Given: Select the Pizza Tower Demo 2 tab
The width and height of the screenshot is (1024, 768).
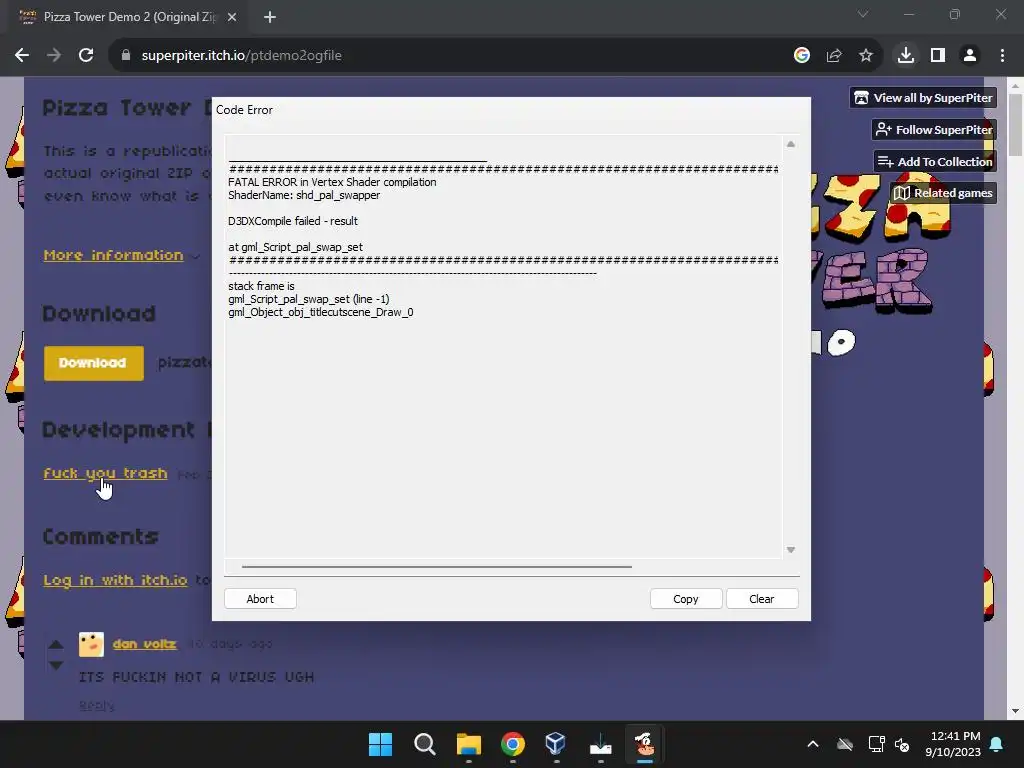Looking at the screenshot, I should 129,17.
